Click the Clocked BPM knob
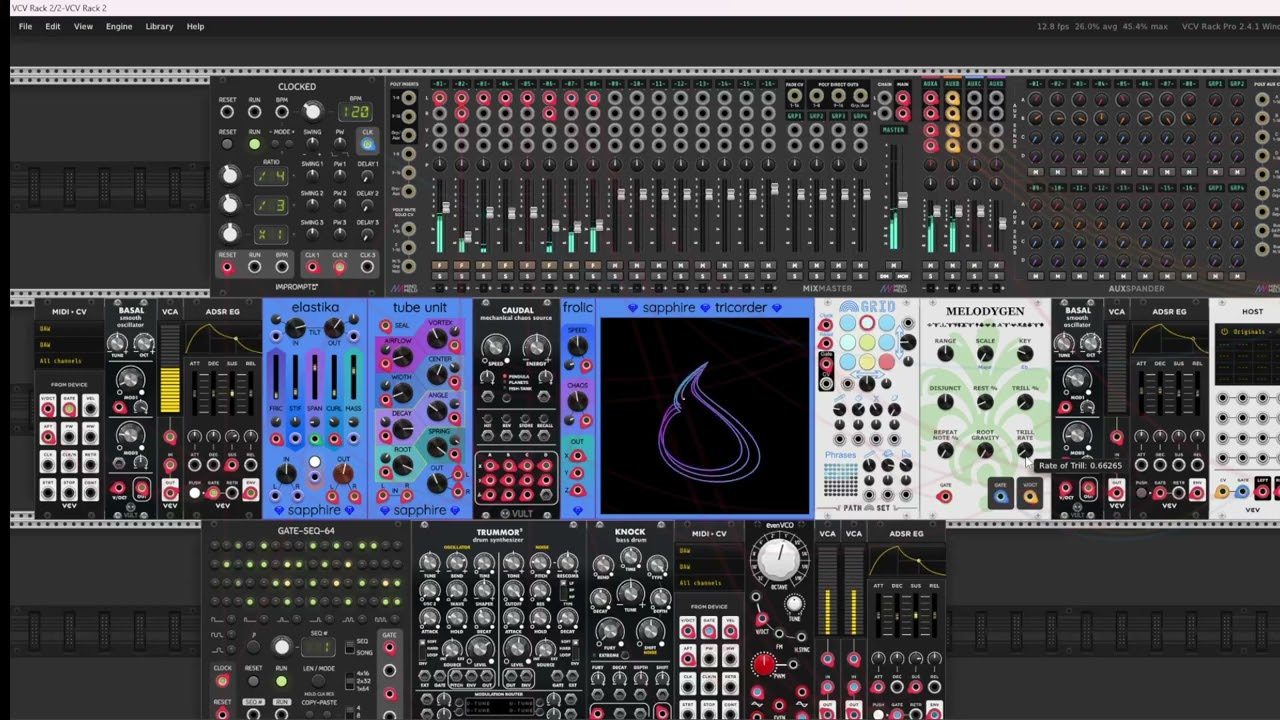This screenshot has height=720, width=1280. 313,111
